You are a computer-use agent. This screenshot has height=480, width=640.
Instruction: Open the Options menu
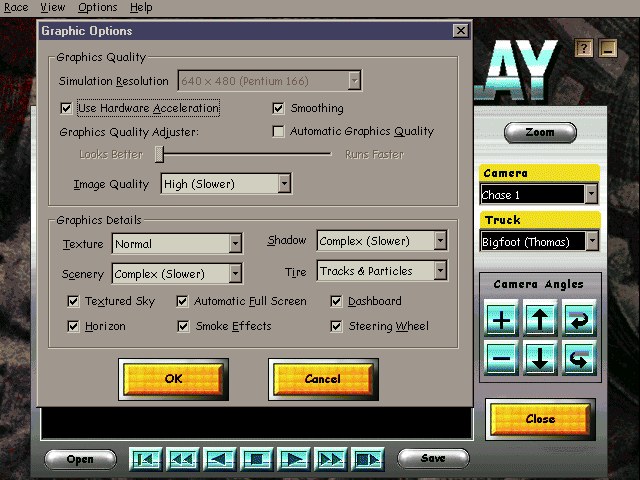pyautogui.click(x=98, y=7)
